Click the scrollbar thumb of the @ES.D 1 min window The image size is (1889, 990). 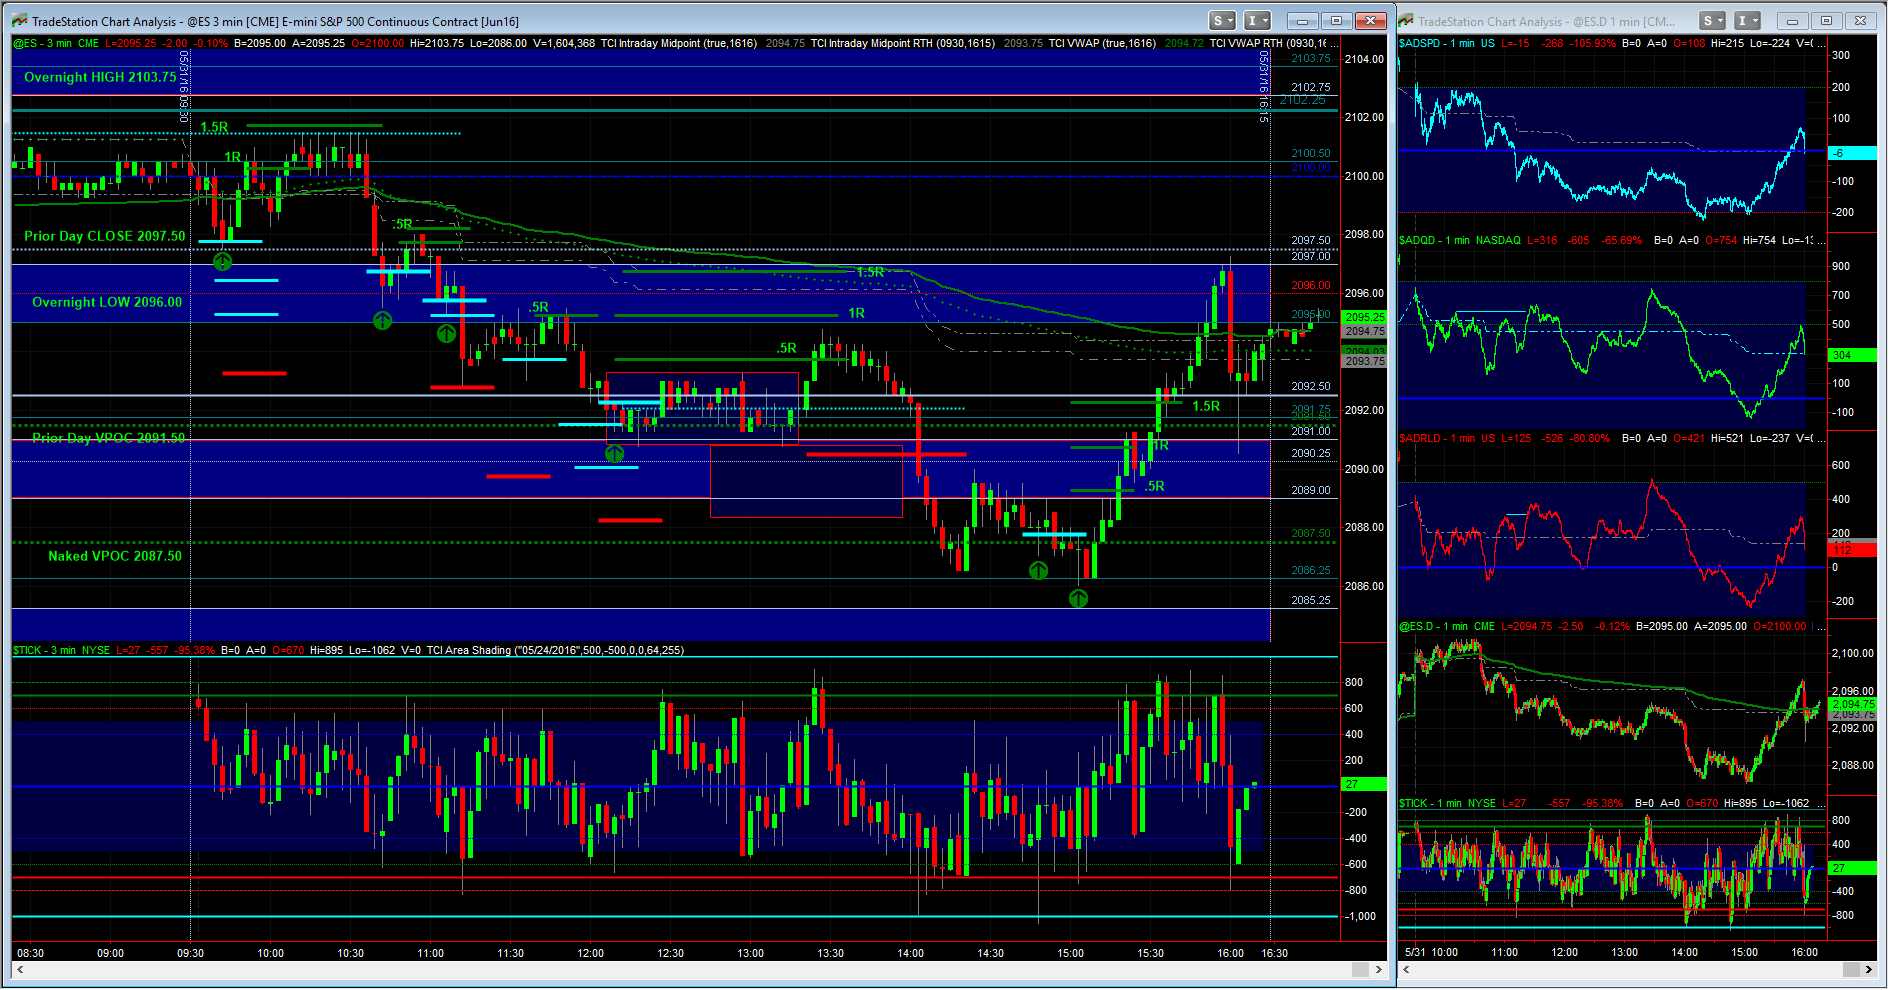pyautogui.click(x=1849, y=969)
